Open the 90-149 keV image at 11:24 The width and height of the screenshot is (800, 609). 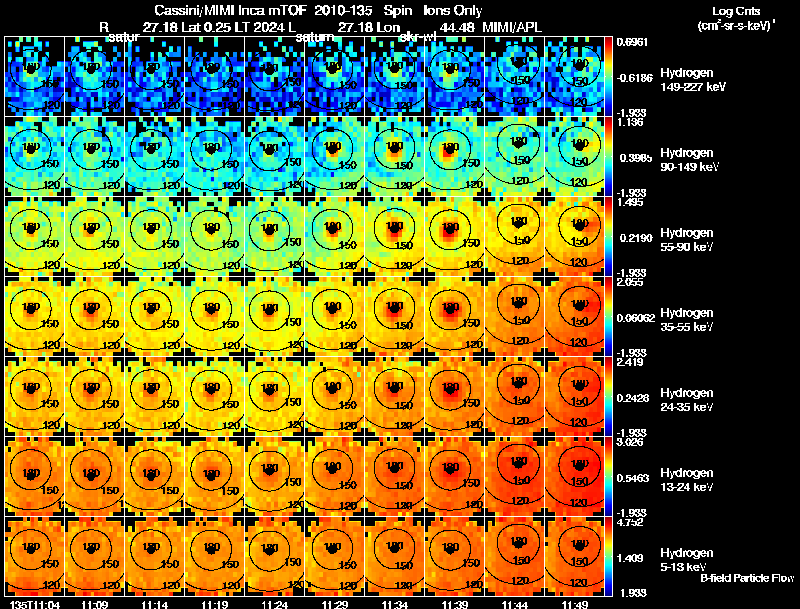[274, 157]
